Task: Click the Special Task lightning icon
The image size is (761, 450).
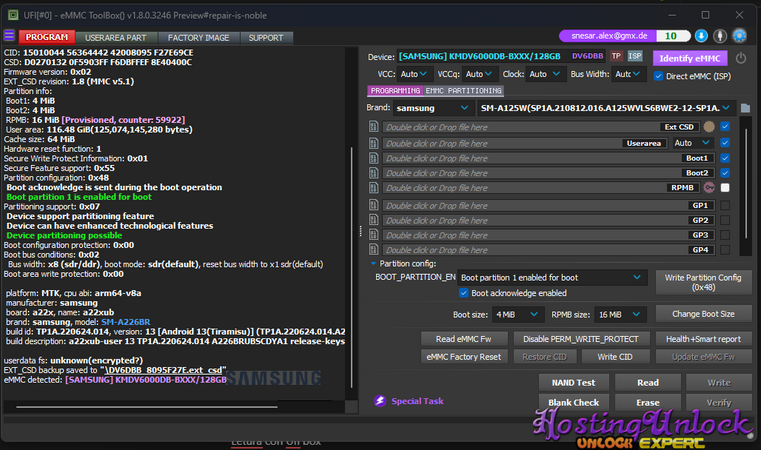Action: pos(380,401)
